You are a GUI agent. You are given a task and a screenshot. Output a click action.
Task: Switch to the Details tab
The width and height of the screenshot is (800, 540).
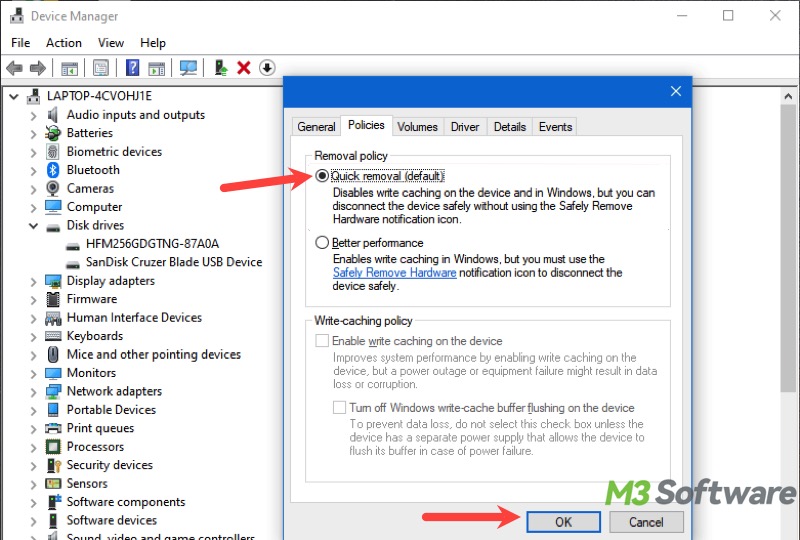click(510, 127)
